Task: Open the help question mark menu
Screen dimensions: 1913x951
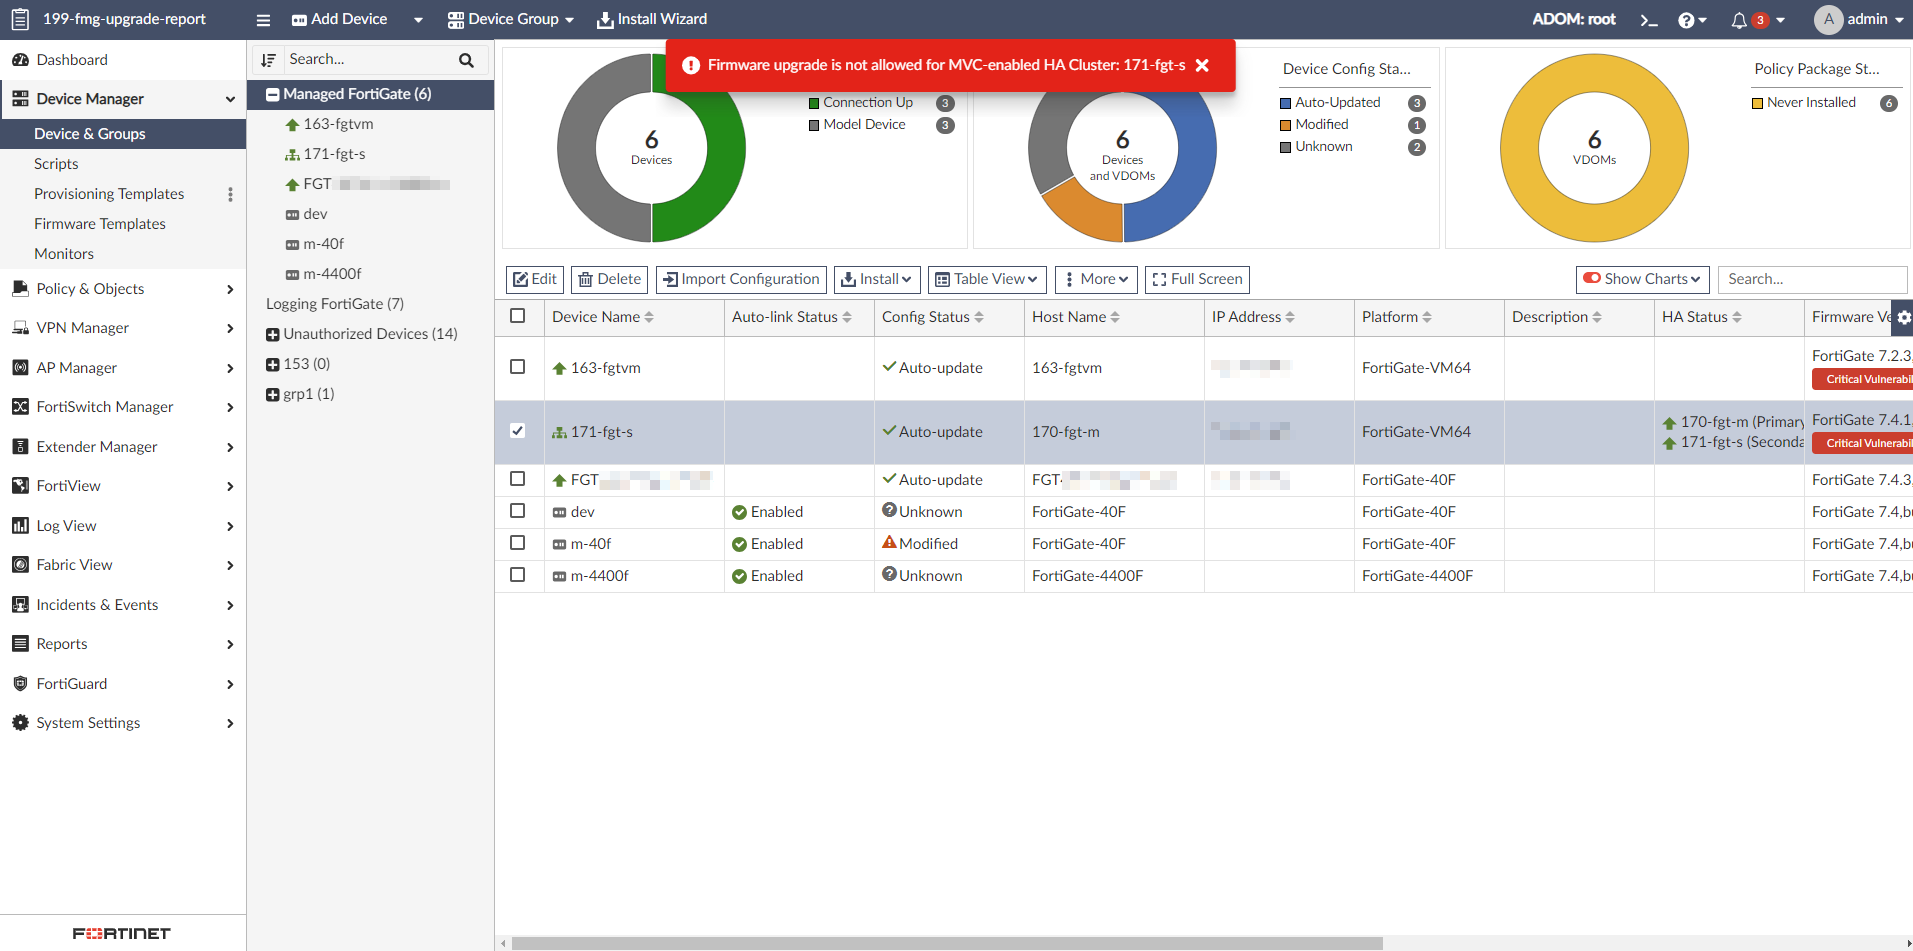Action: click(1687, 20)
